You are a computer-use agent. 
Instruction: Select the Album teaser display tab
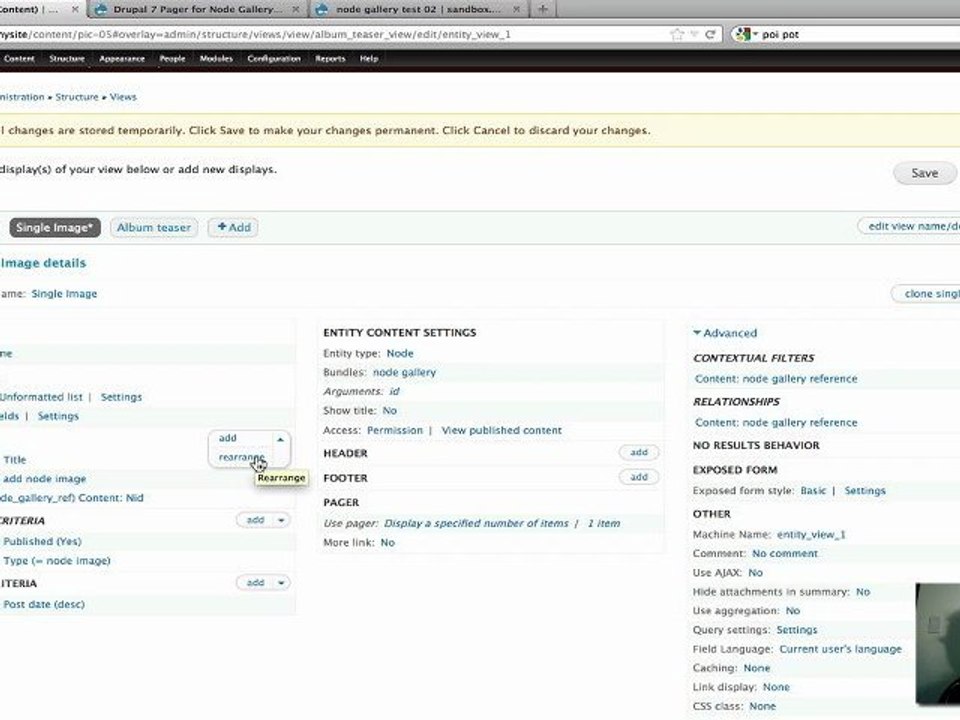tap(154, 228)
